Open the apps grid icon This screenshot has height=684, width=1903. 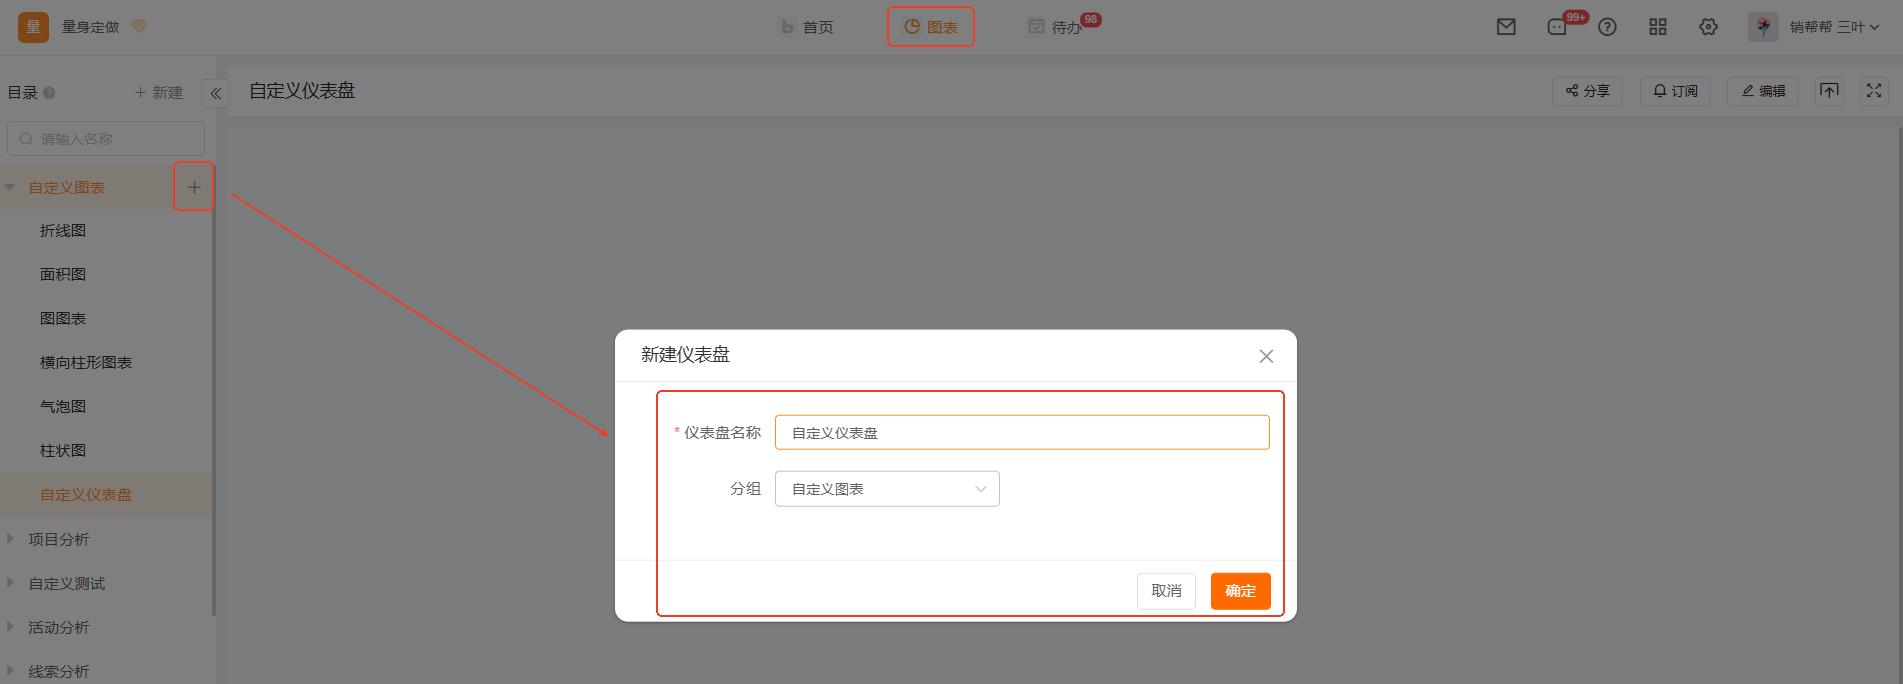point(1658,27)
